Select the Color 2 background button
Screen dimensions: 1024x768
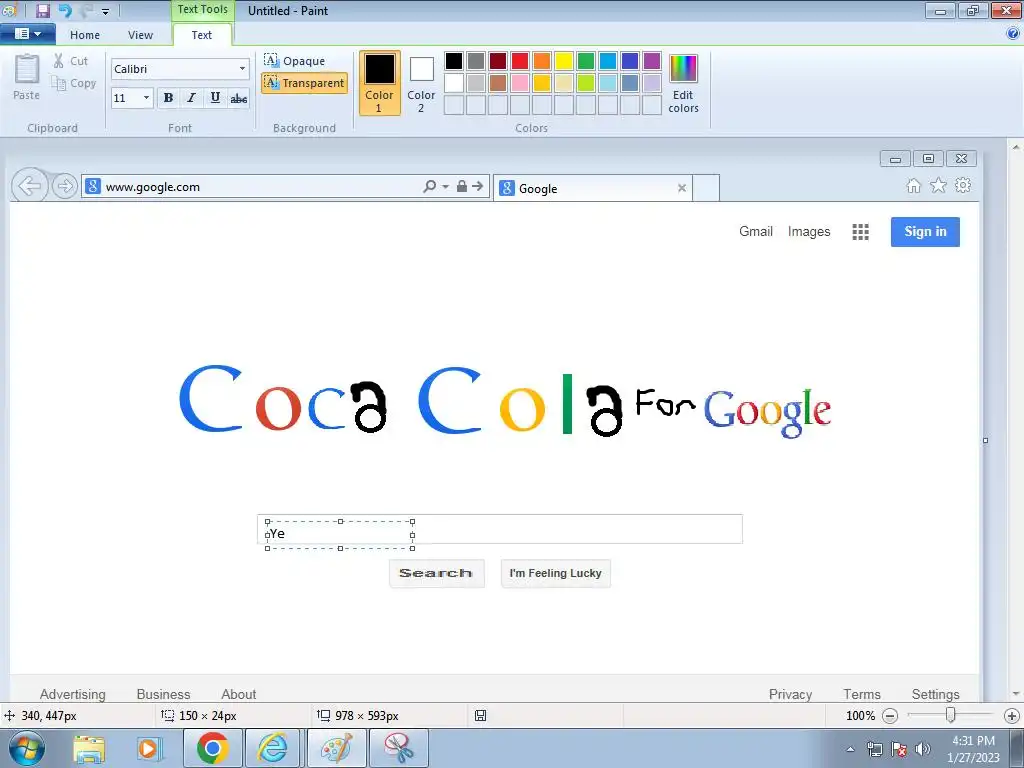(x=421, y=83)
